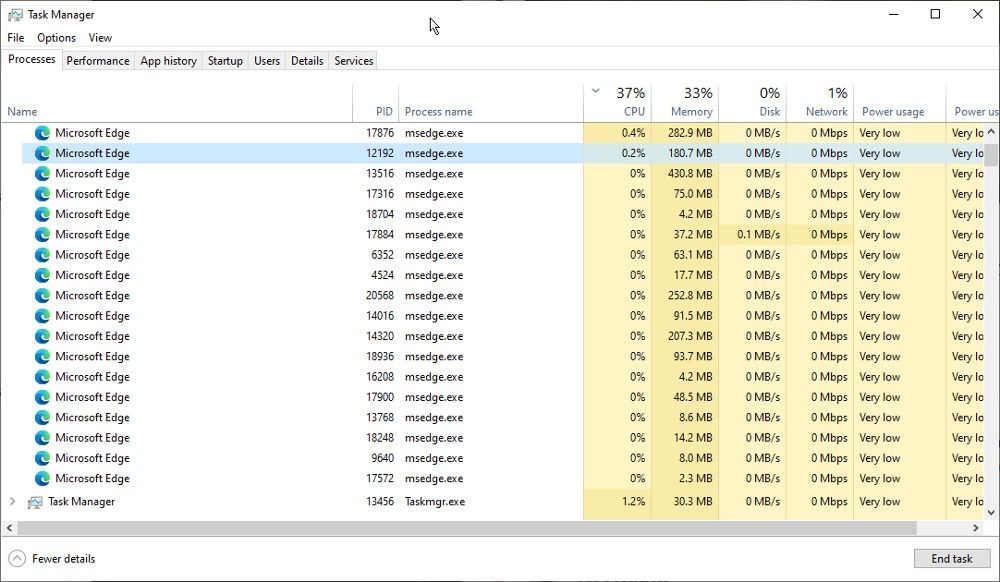The width and height of the screenshot is (1000, 582).
Task: Toggle sort order via CPU column arrow
Action: click(596, 91)
